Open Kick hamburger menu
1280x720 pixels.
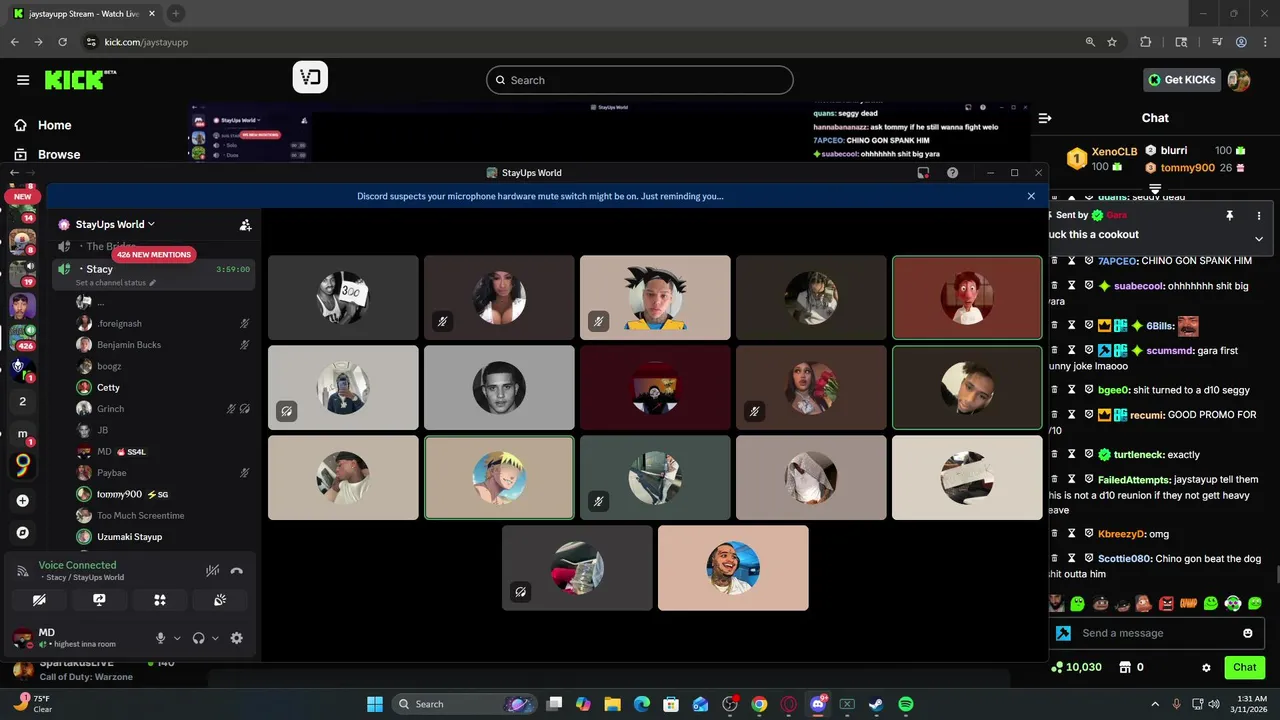coord(23,80)
